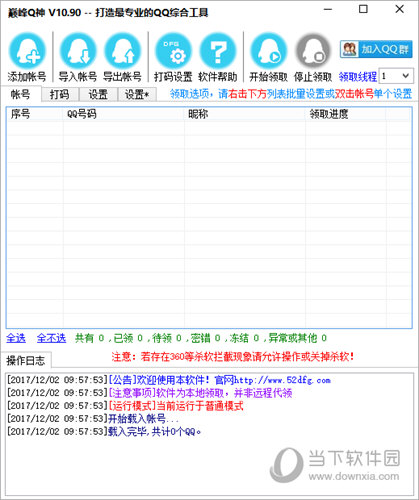
Task: Click the 领取进度 column header
Action: click(x=346, y=114)
